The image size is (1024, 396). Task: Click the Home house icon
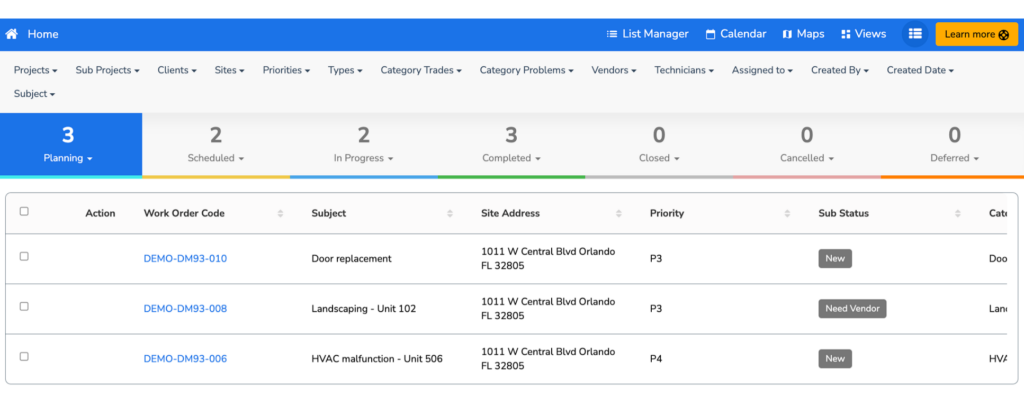coord(11,34)
